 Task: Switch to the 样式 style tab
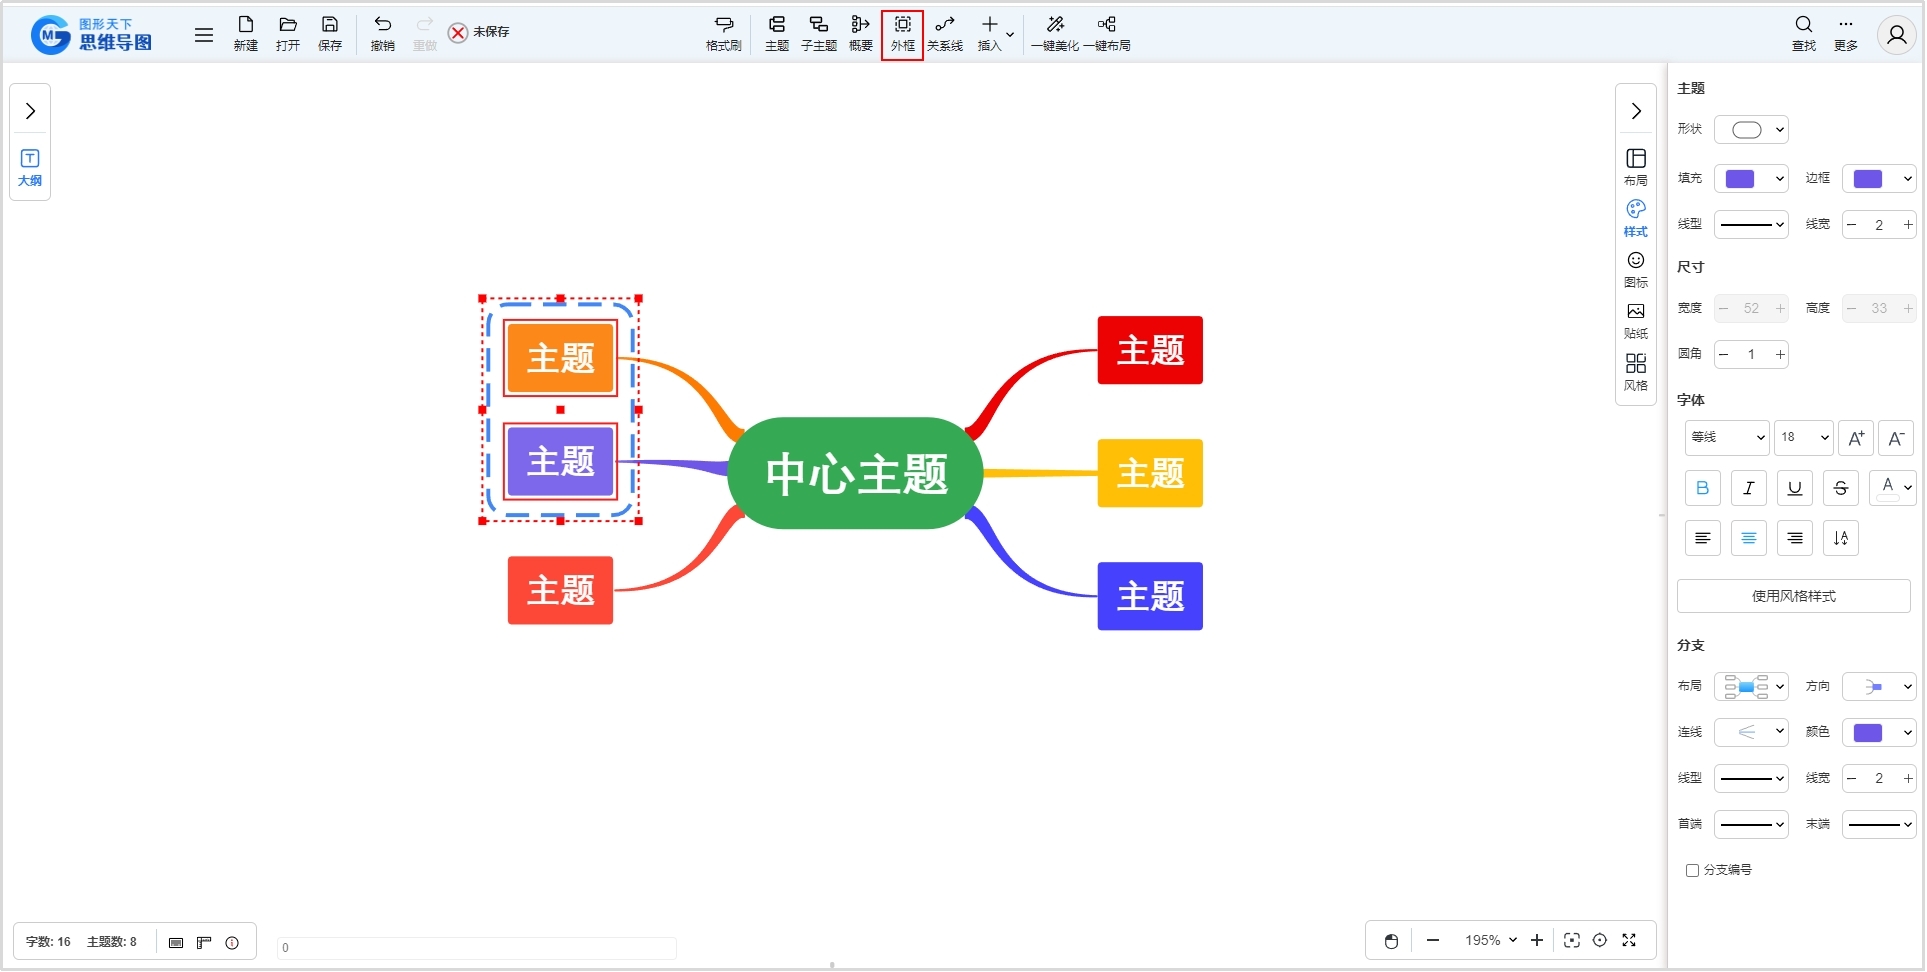[1636, 219]
